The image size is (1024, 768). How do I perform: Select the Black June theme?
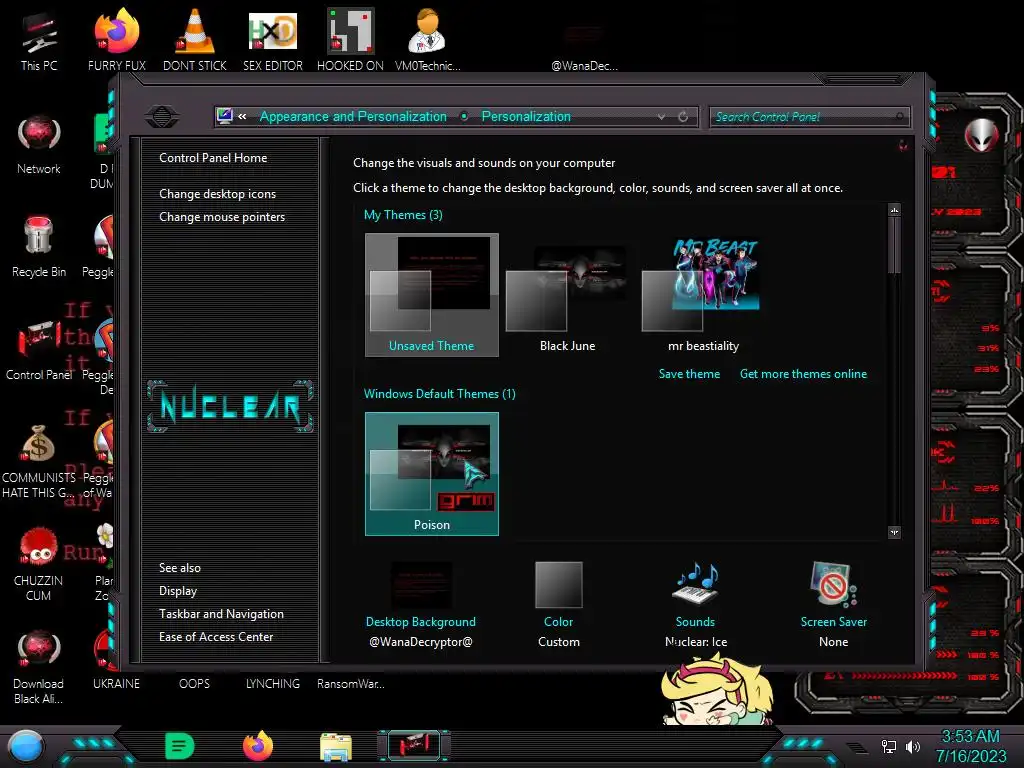(x=568, y=295)
